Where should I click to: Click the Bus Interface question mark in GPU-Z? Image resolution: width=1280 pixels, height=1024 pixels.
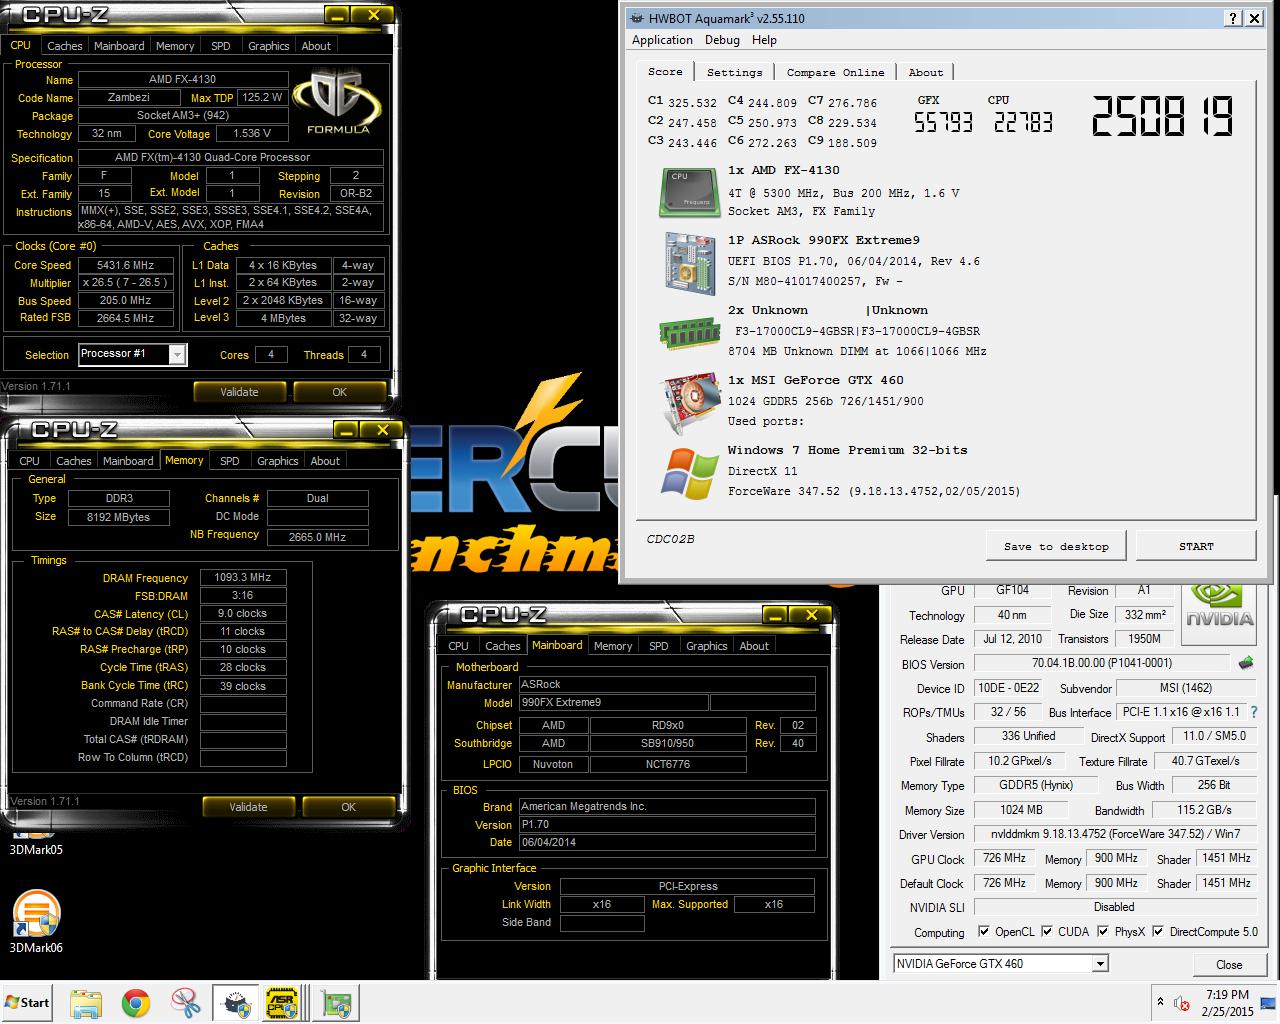pyautogui.click(x=1254, y=712)
